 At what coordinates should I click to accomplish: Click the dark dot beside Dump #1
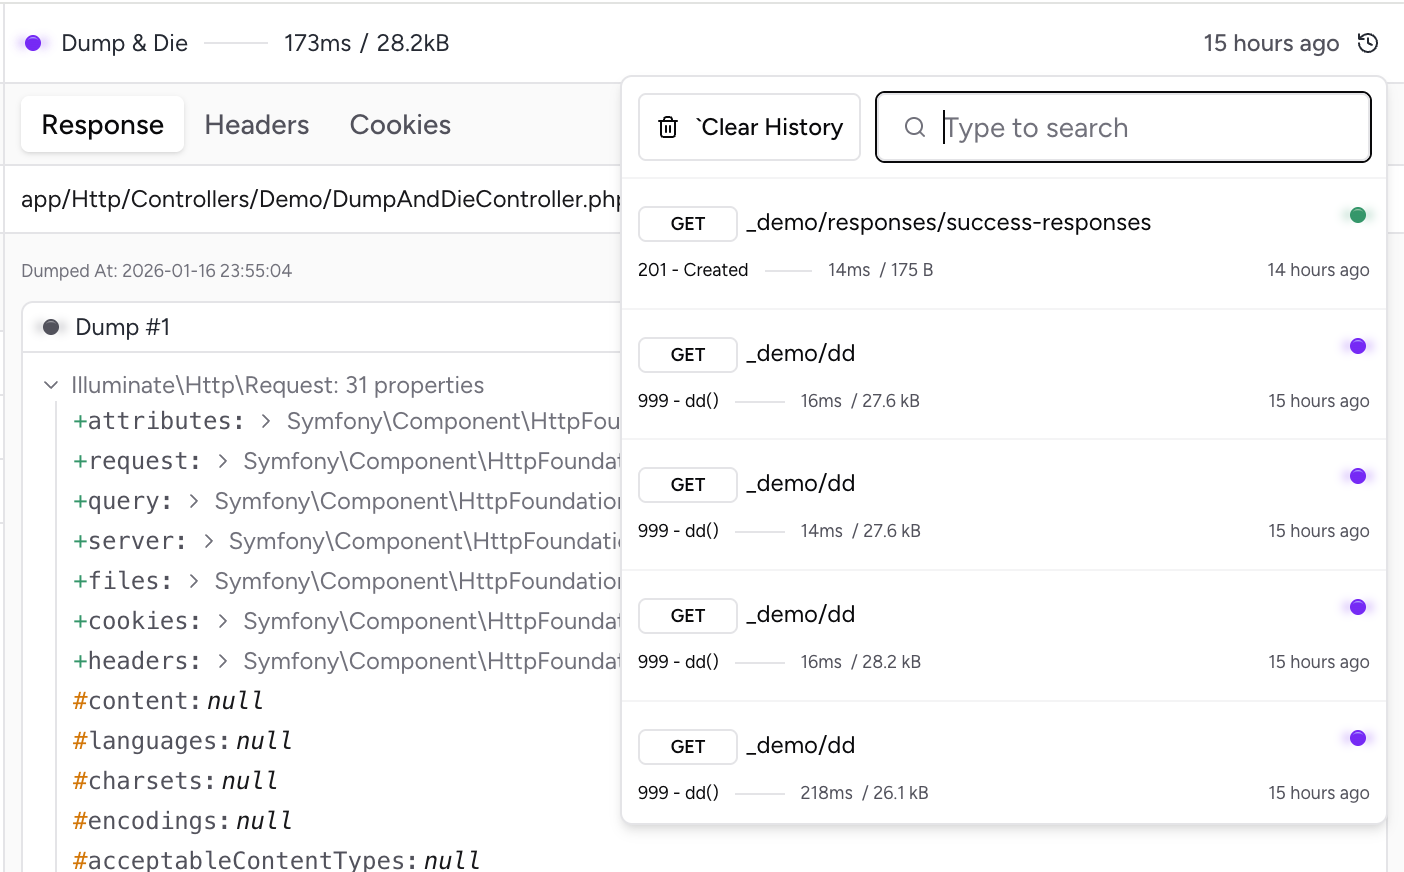[x=51, y=327]
